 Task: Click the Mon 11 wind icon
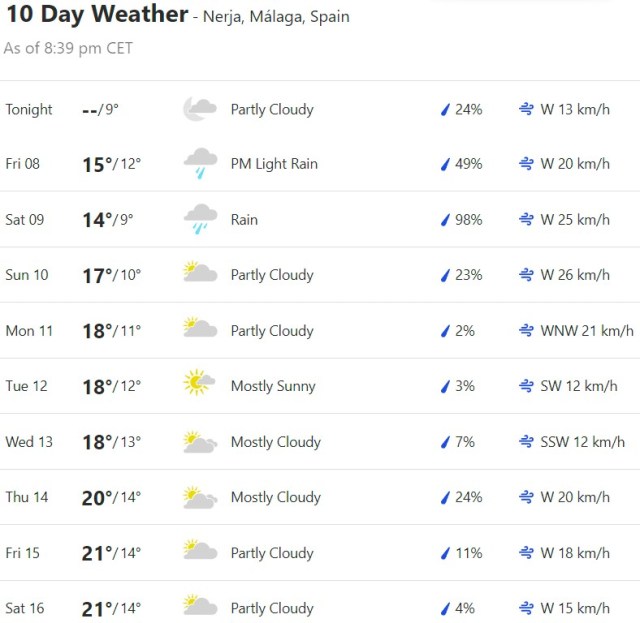pos(526,330)
